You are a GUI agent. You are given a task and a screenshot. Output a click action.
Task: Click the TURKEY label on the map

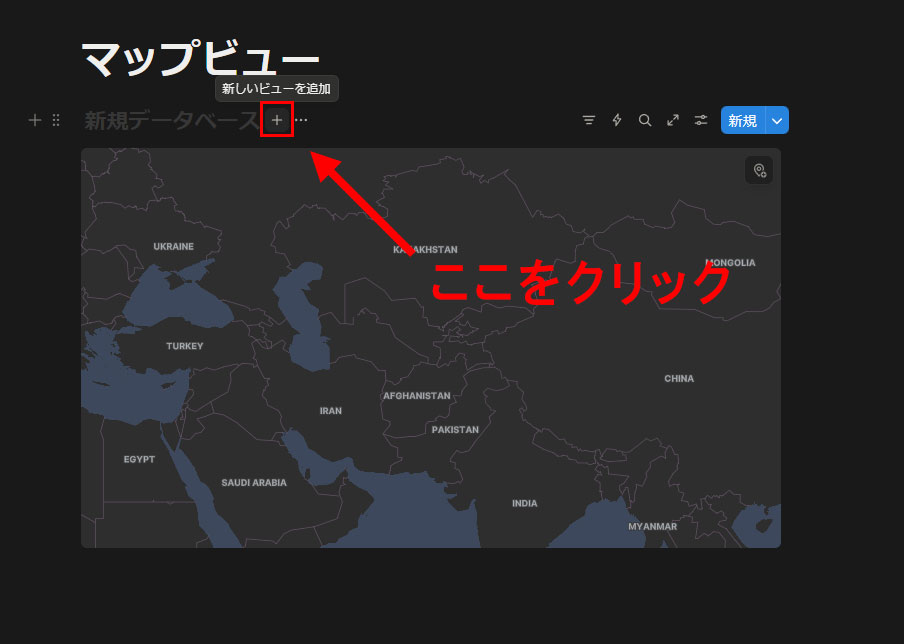click(185, 347)
